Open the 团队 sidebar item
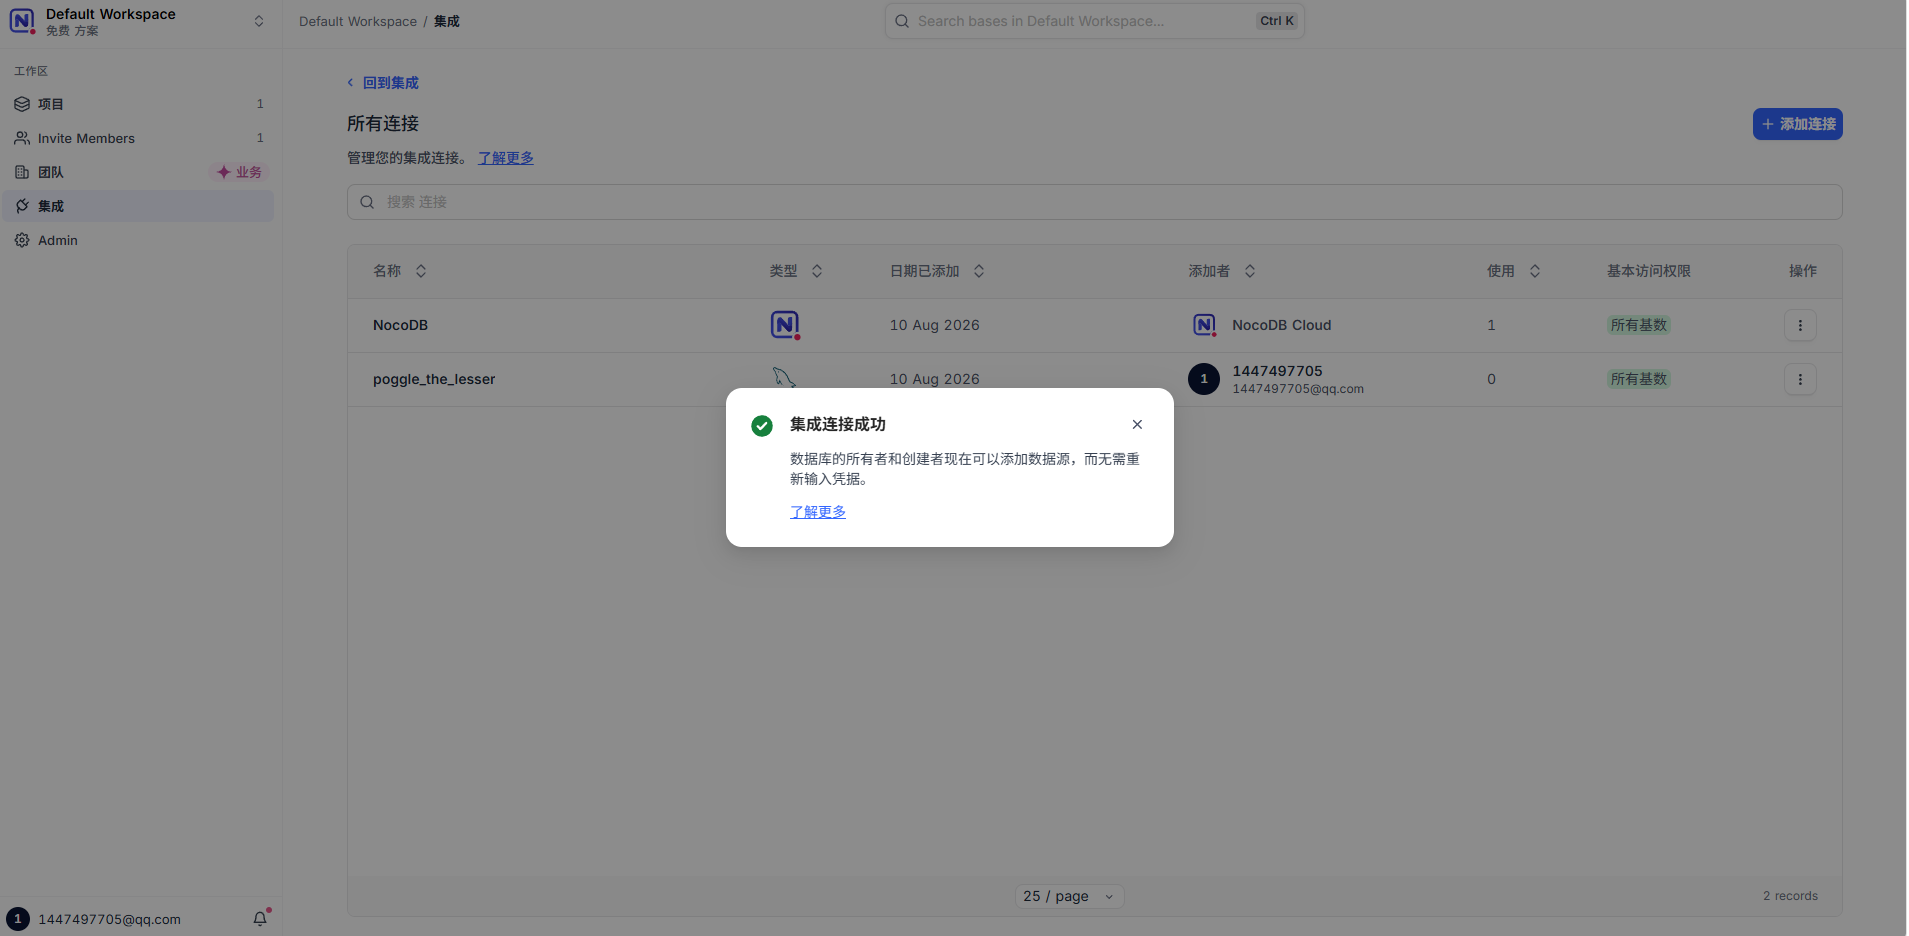This screenshot has height=936, width=1909. 138,172
